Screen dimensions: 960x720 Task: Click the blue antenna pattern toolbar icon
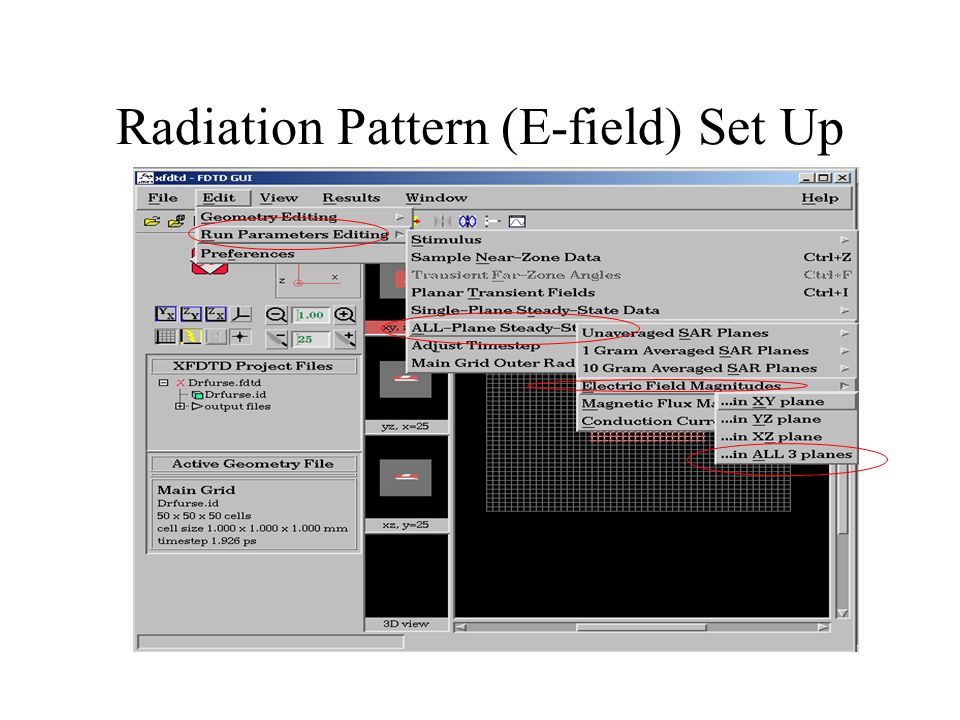pos(468,221)
